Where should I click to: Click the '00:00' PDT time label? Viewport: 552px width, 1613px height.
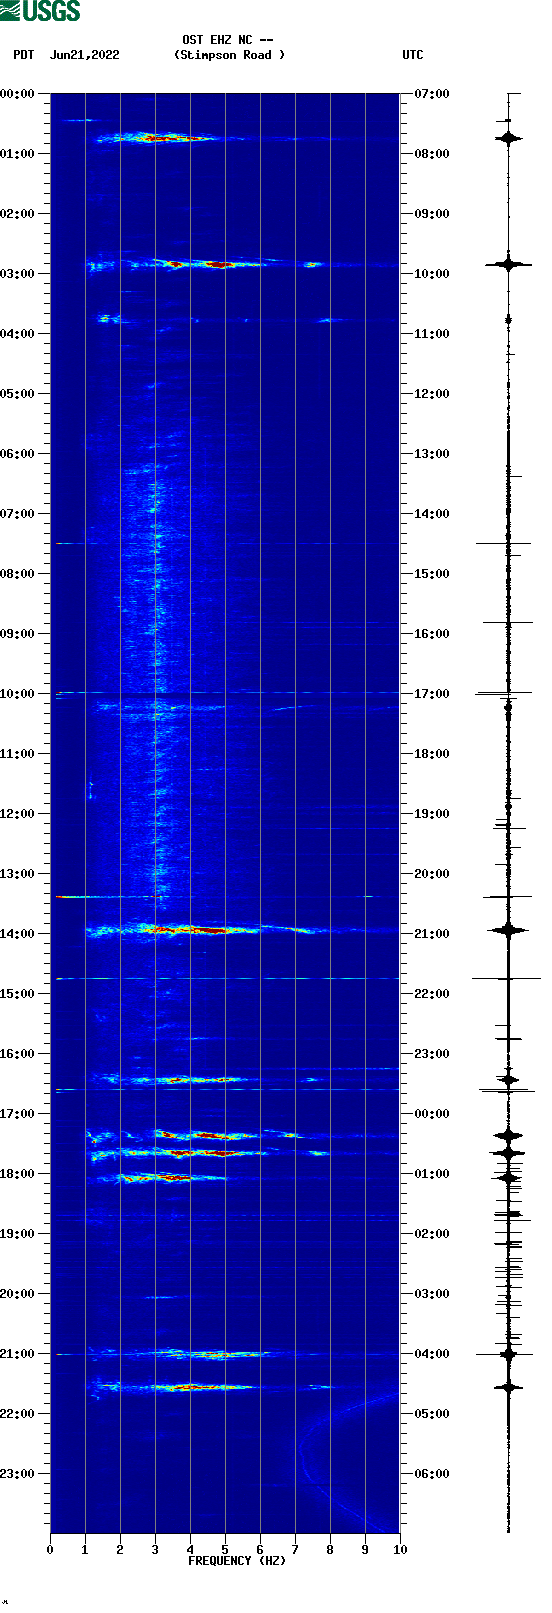point(17,93)
